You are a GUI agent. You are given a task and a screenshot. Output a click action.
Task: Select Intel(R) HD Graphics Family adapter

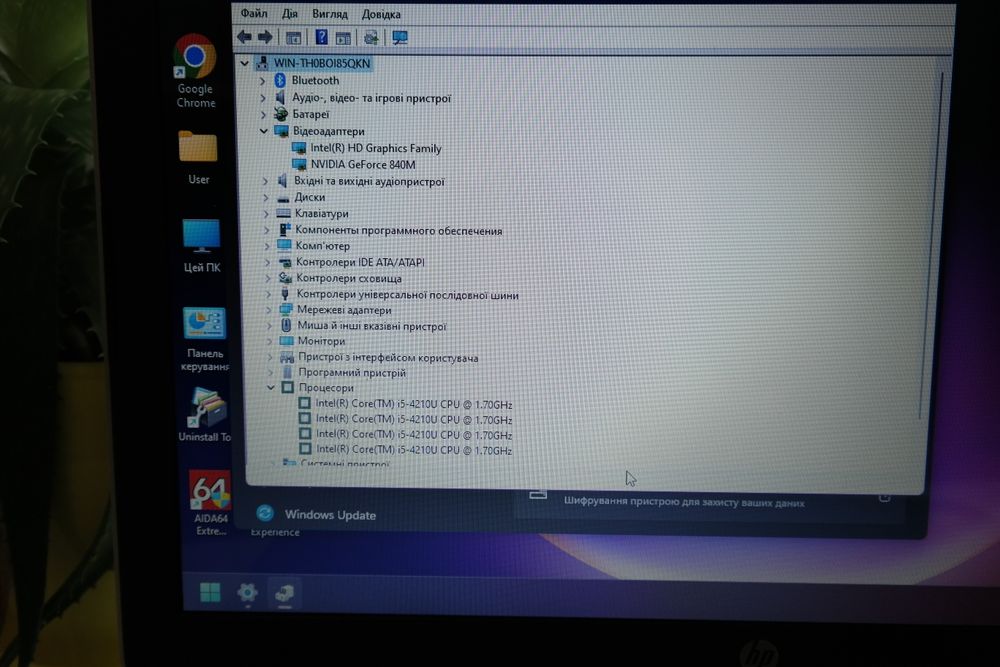coord(376,148)
